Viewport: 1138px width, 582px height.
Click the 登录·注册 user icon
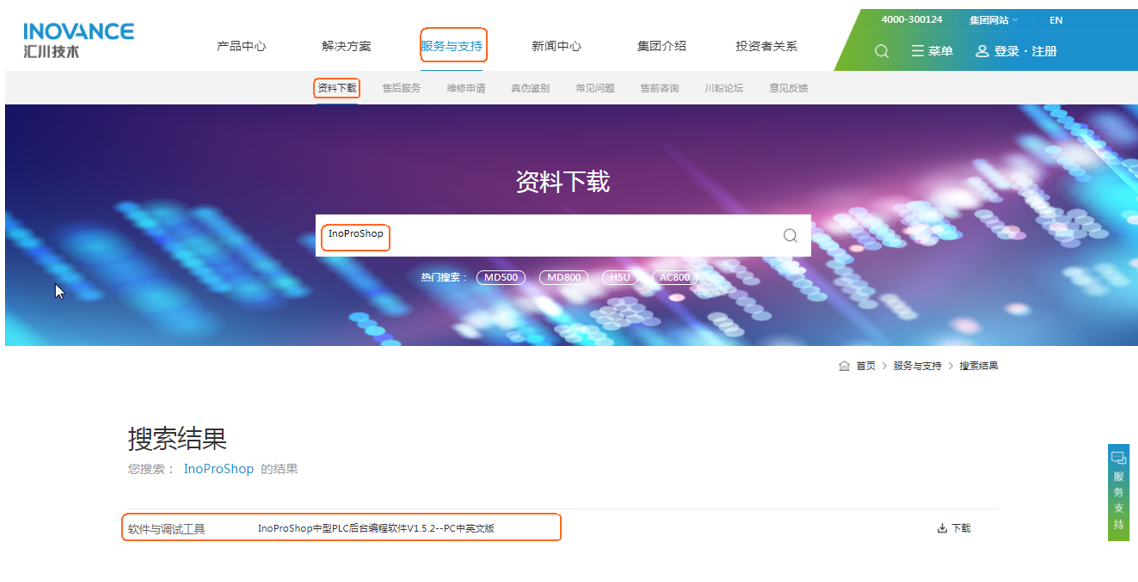pos(982,52)
